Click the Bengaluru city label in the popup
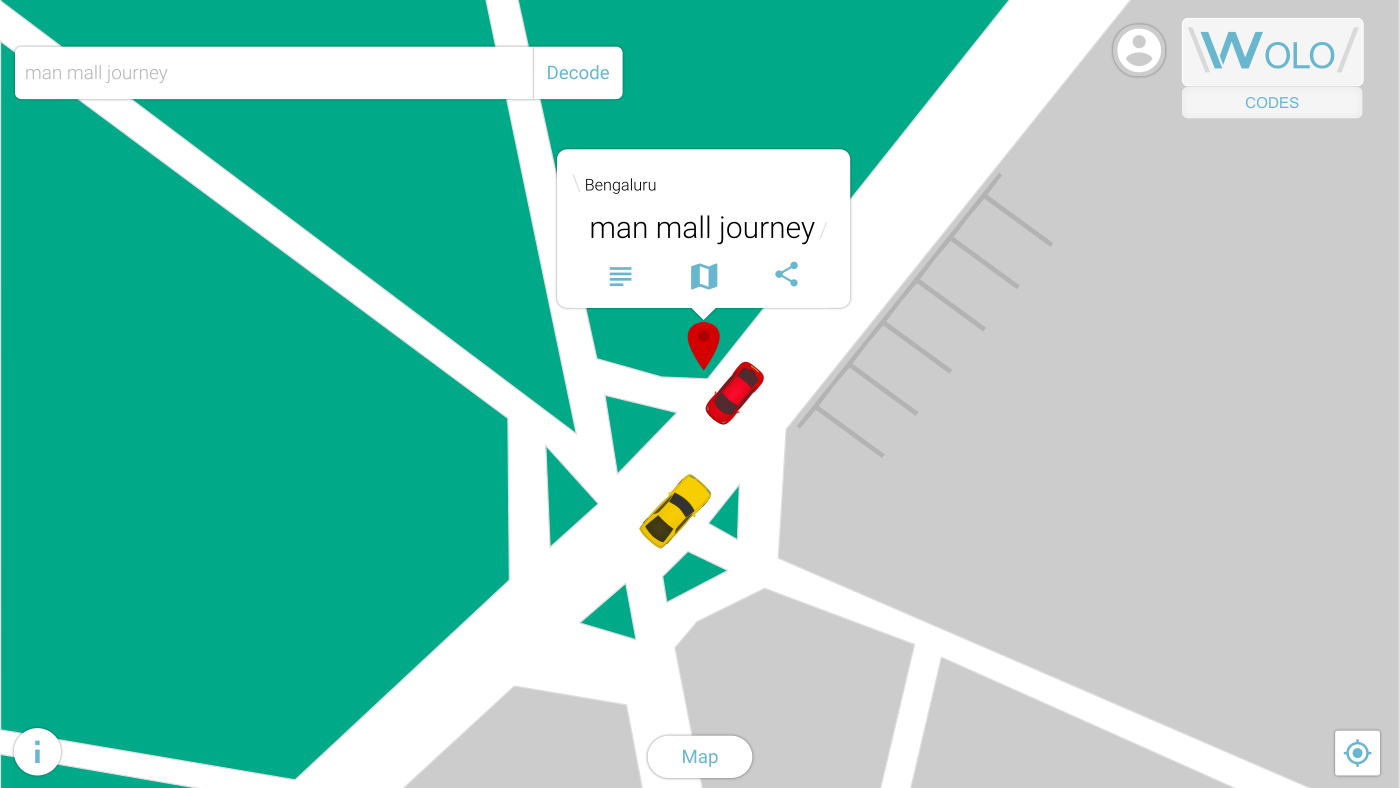This screenshot has height=788, width=1400. click(620, 185)
